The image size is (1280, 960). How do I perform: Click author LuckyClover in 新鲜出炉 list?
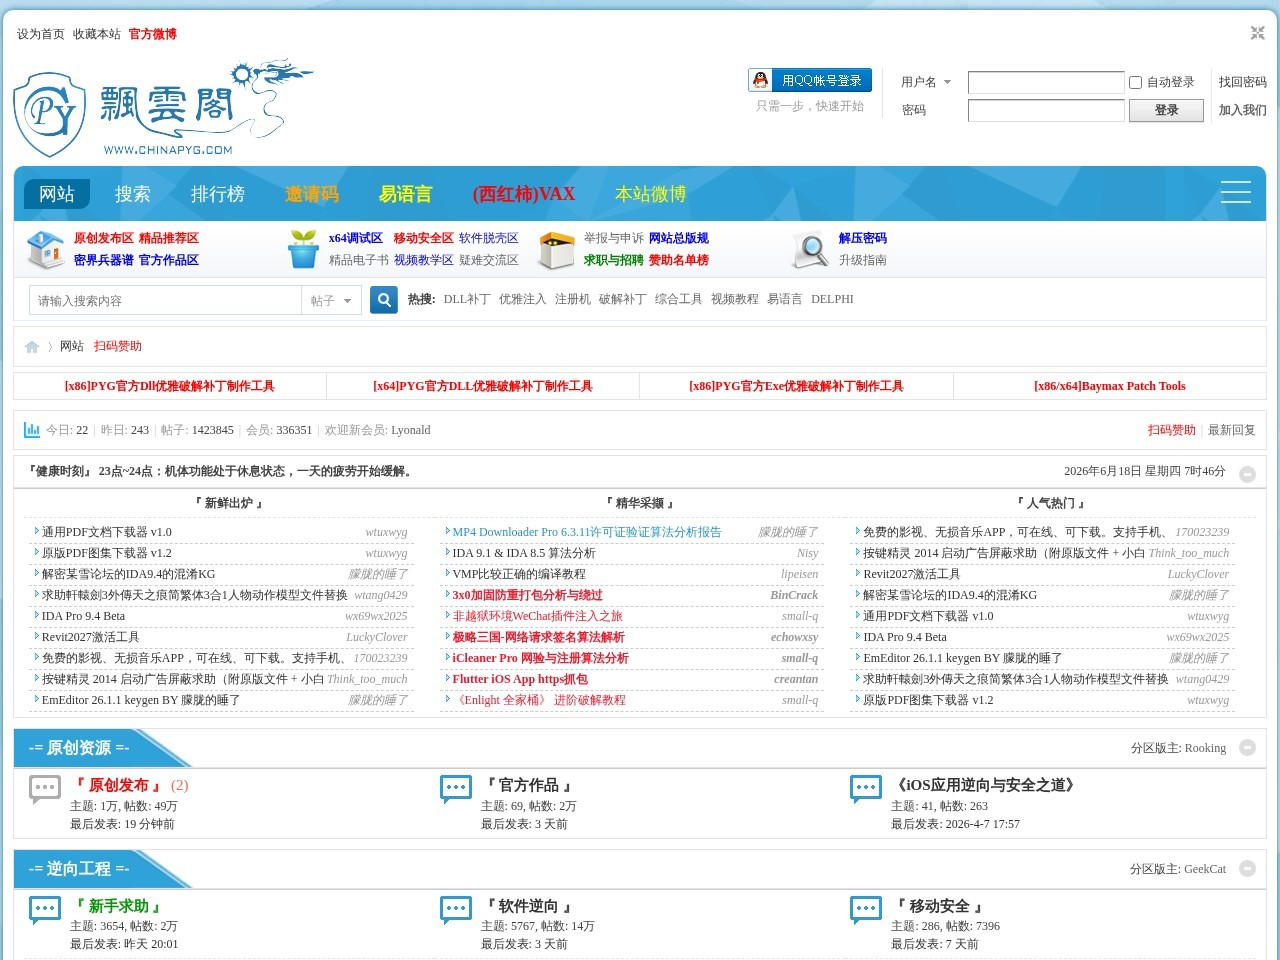[x=377, y=637]
